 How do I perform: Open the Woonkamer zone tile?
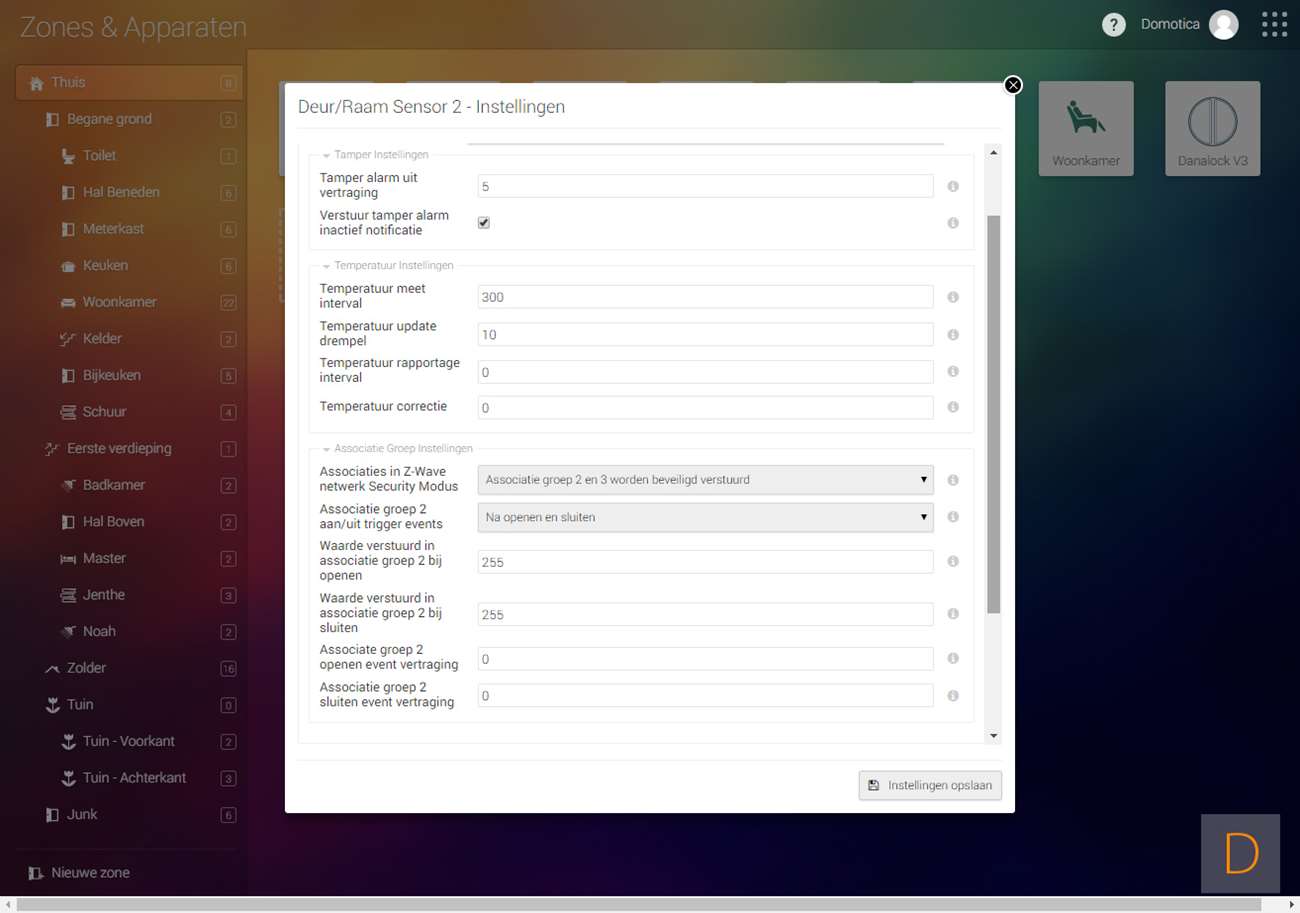pyautogui.click(x=1086, y=128)
